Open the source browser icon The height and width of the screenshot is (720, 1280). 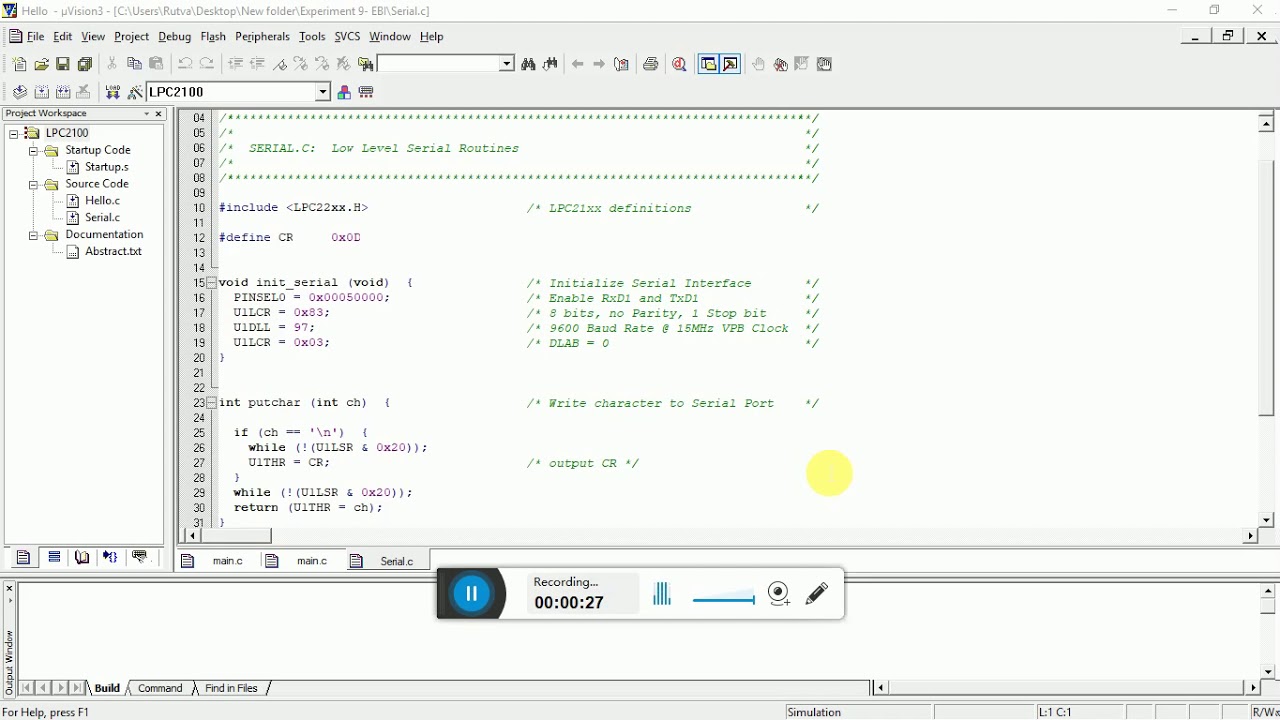click(x=622, y=64)
